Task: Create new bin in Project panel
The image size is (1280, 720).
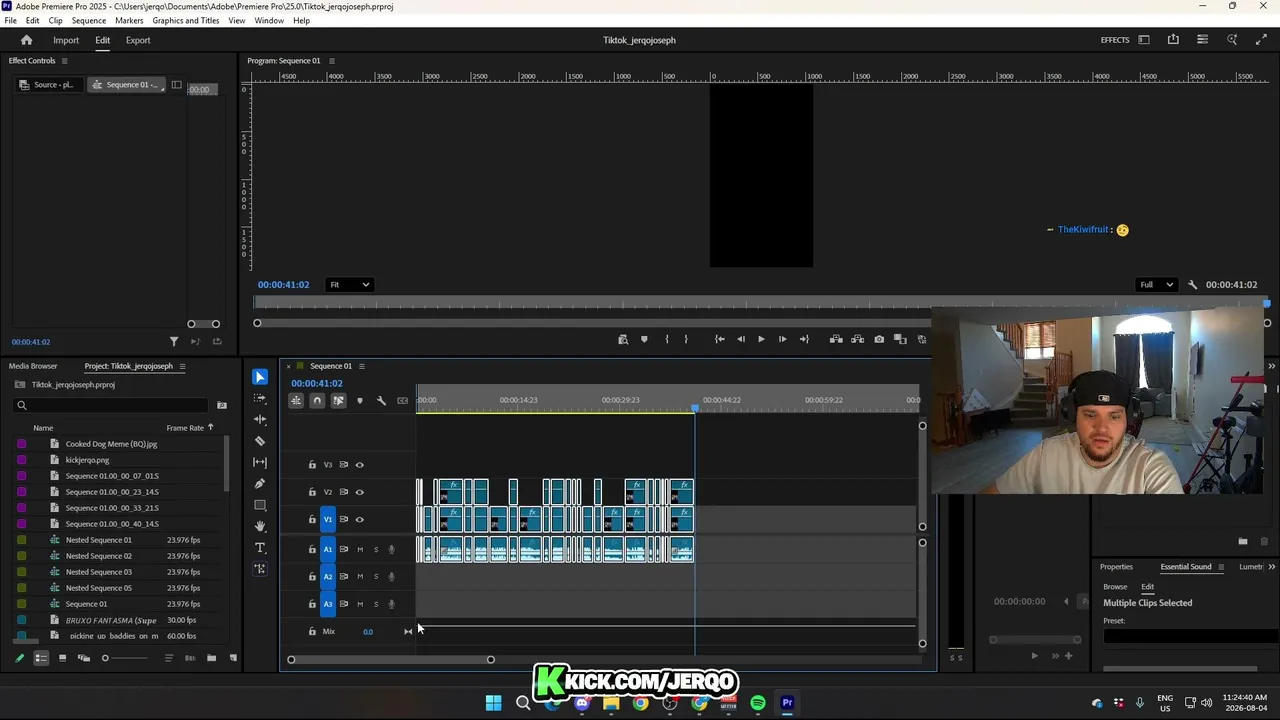Action: (x=211, y=658)
